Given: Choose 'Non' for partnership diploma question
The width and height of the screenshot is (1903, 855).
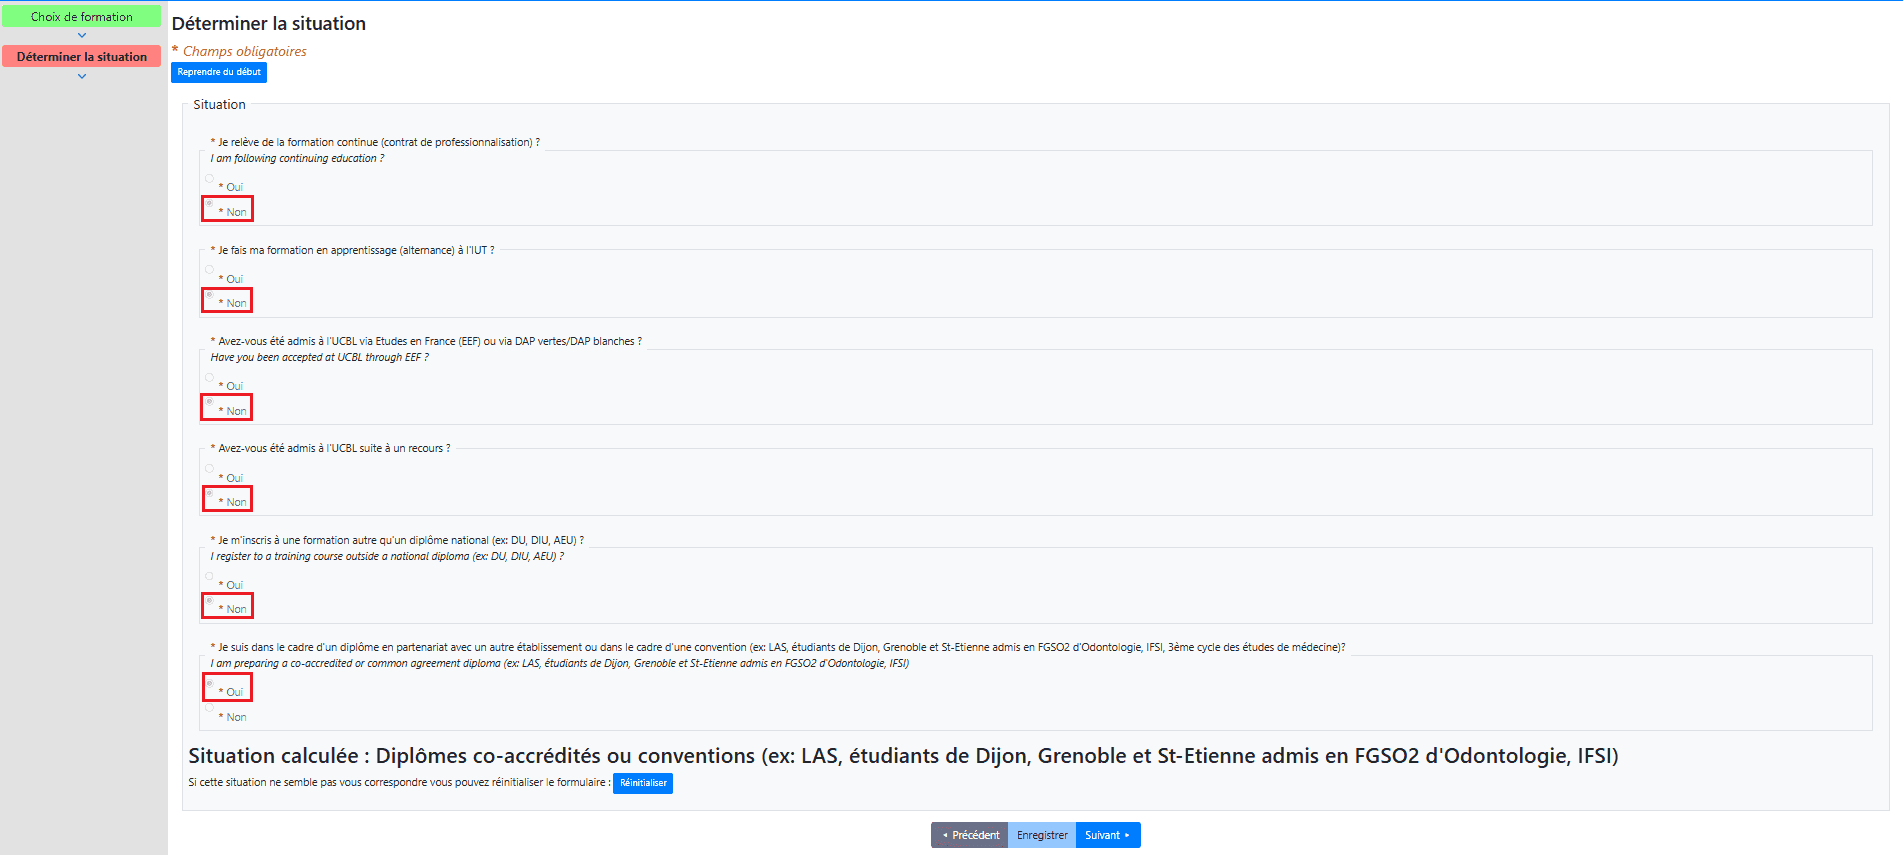Looking at the screenshot, I should tap(210, 708).
